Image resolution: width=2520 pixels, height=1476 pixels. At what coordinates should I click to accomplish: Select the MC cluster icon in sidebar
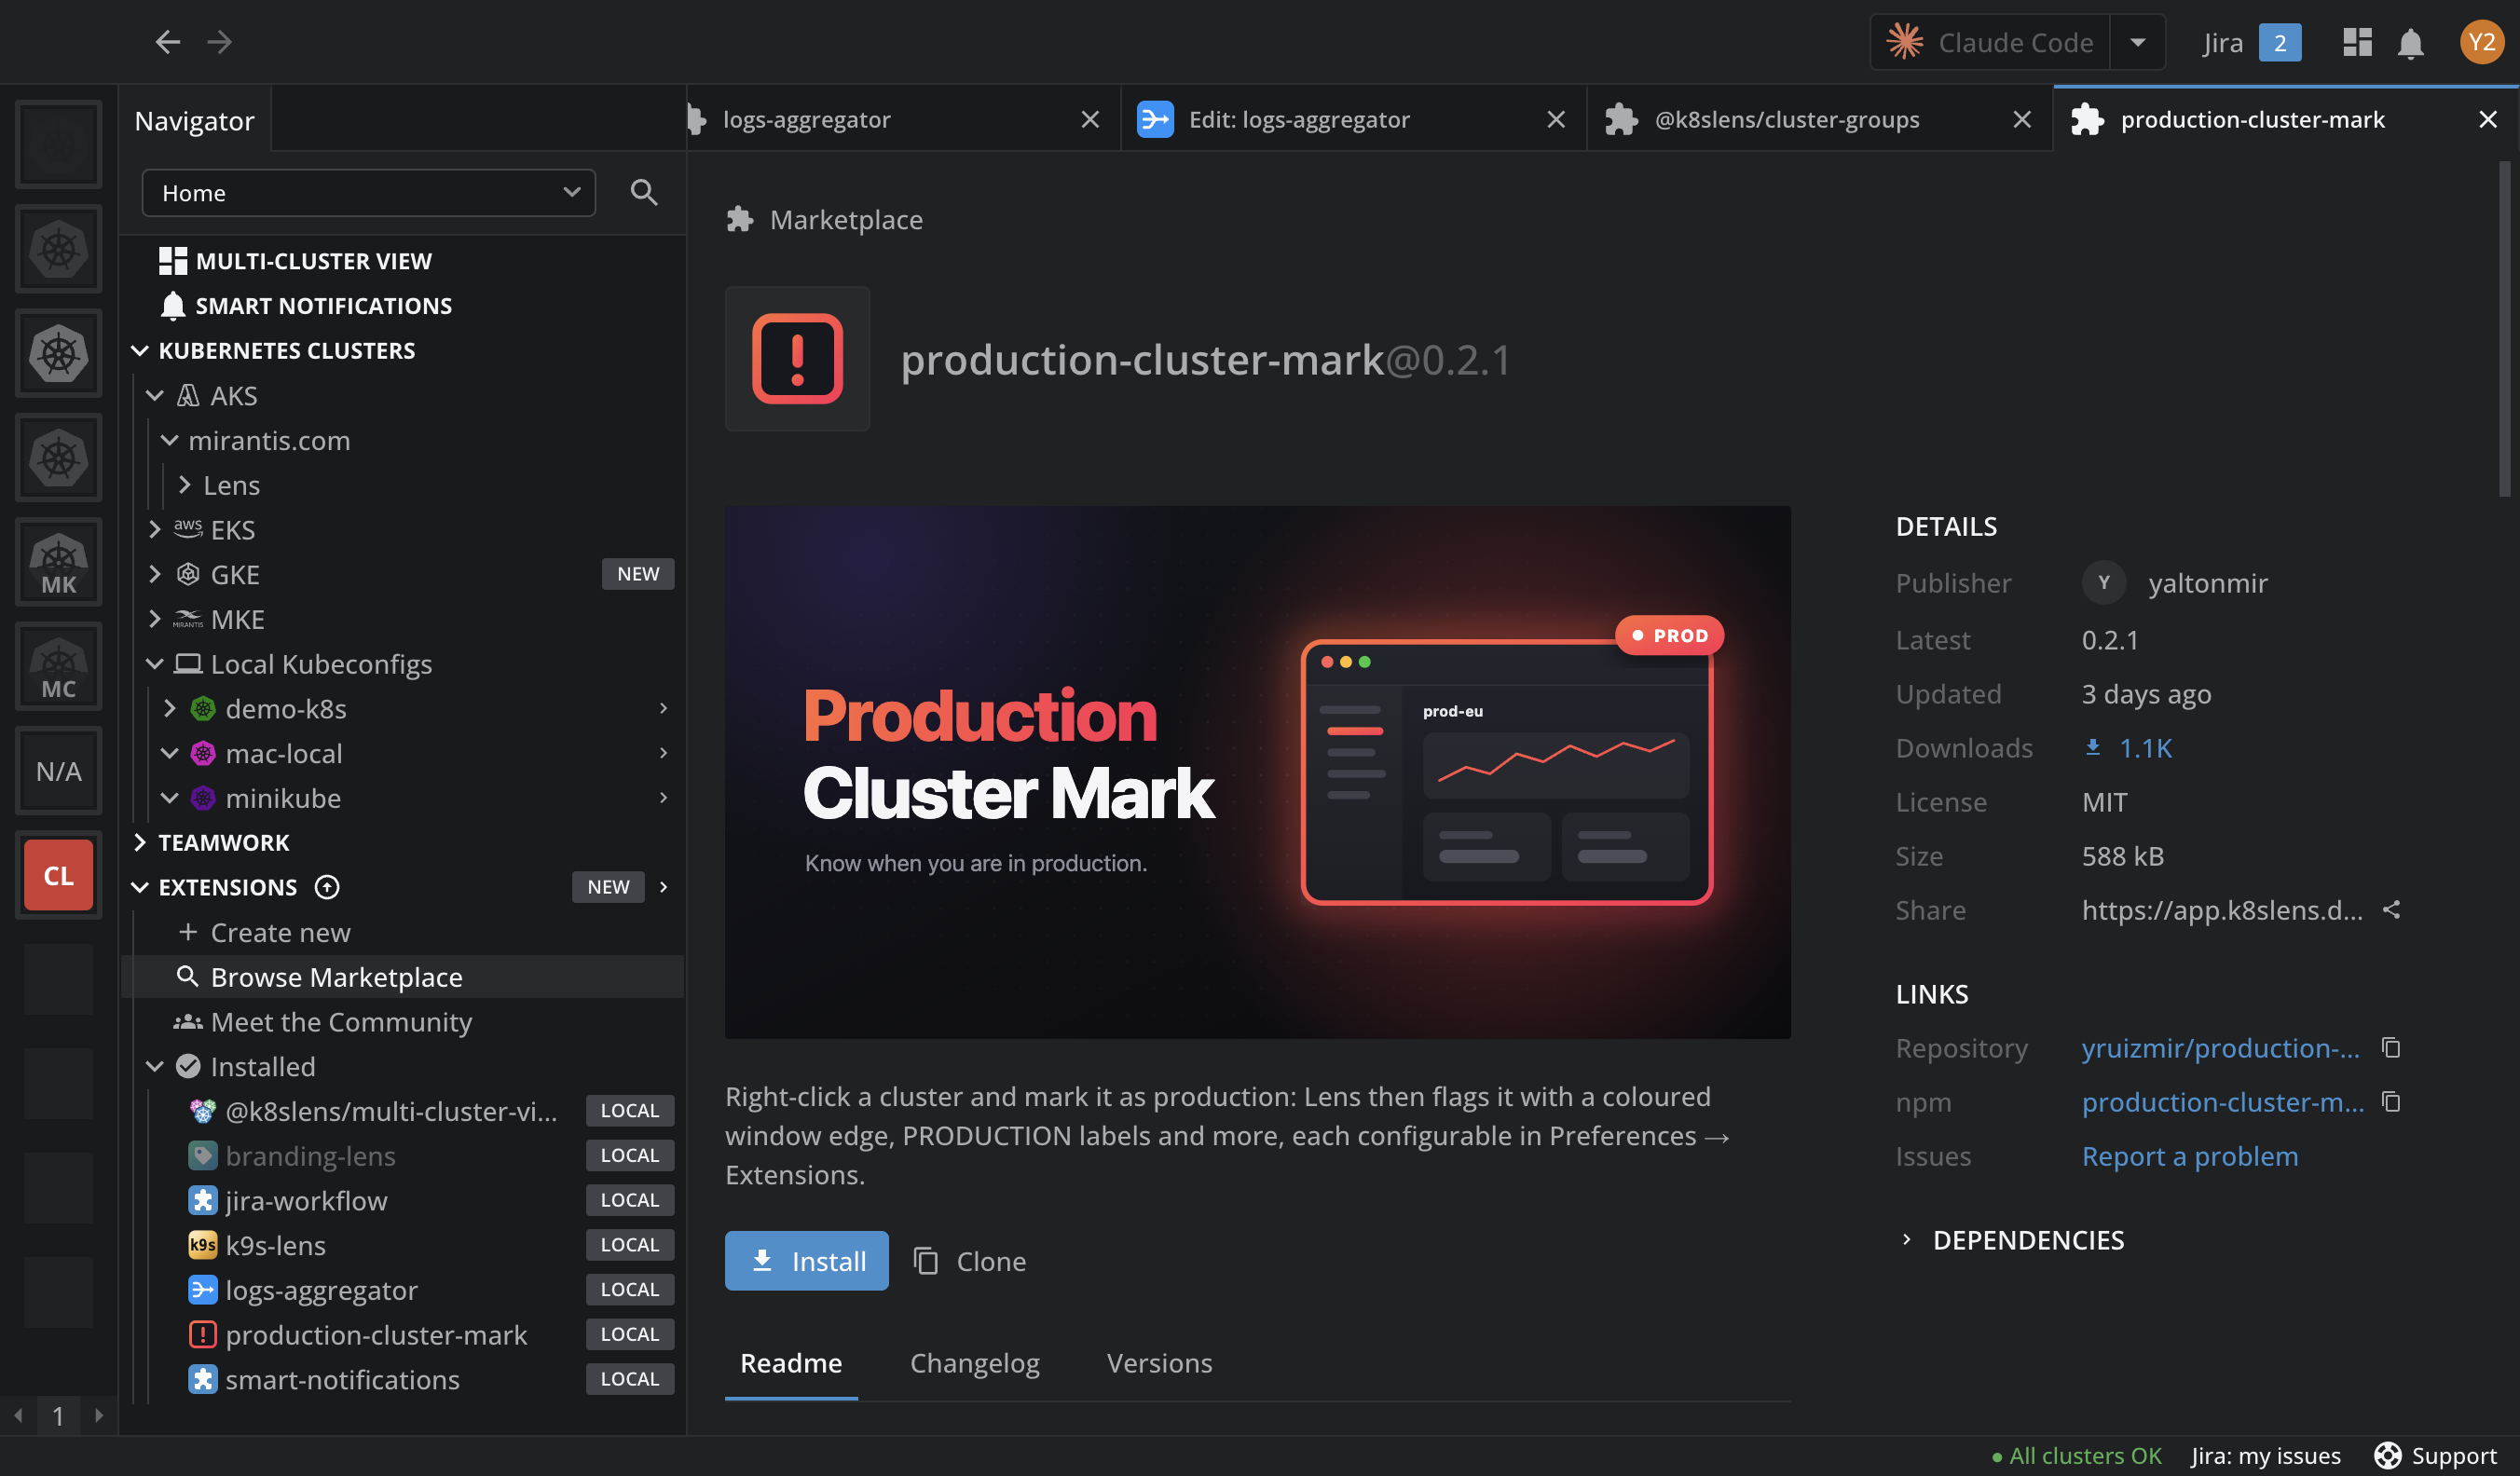pos(58,667)
